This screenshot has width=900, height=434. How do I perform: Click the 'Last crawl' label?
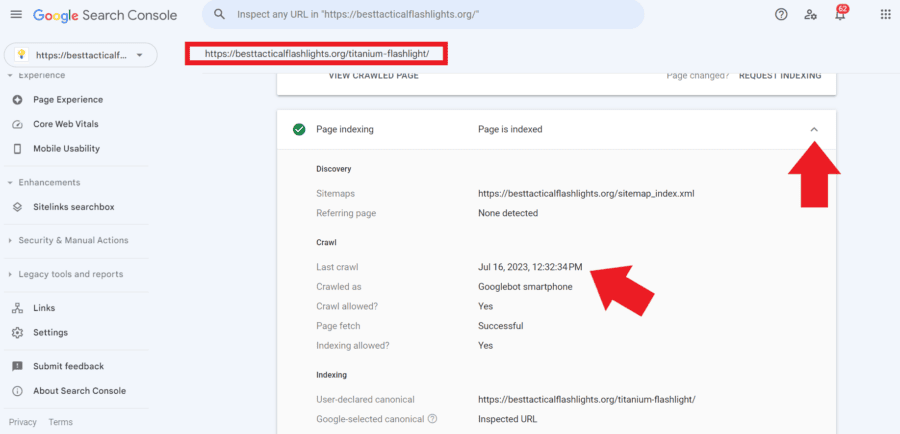pyautogui.click(x=337, y=267)
